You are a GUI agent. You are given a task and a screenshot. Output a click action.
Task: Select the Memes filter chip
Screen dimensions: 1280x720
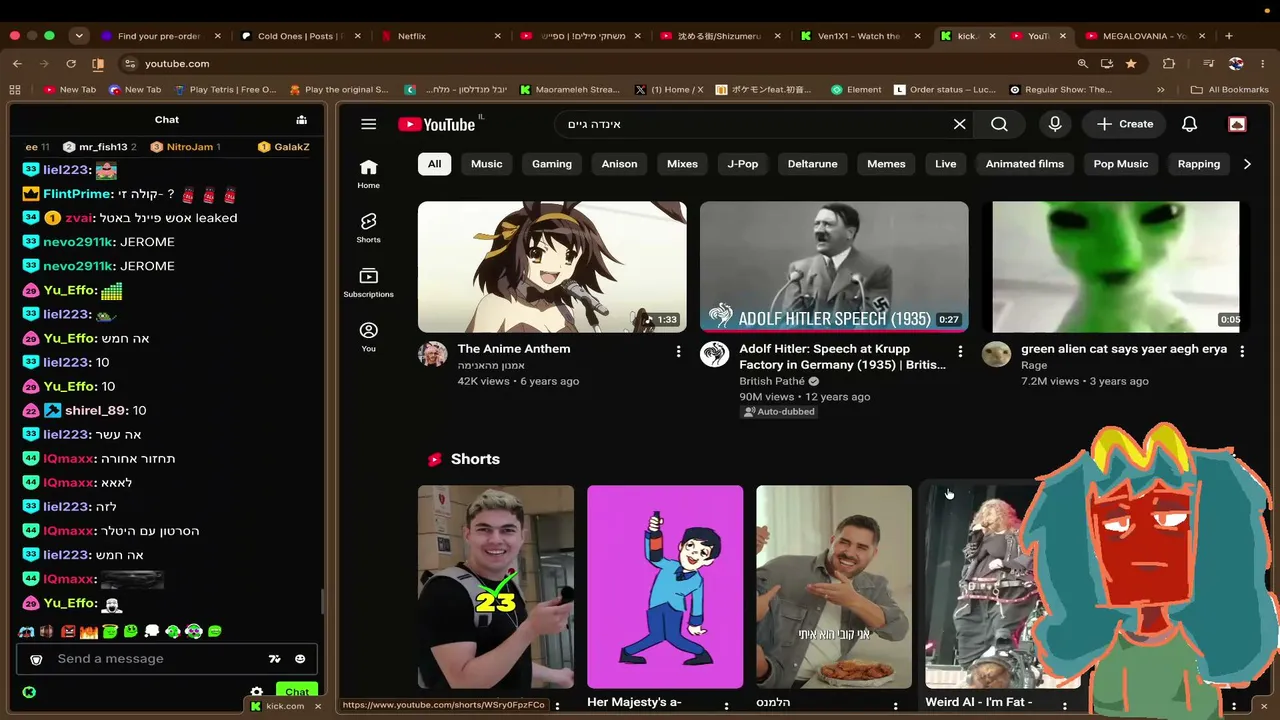click(886, 164)
